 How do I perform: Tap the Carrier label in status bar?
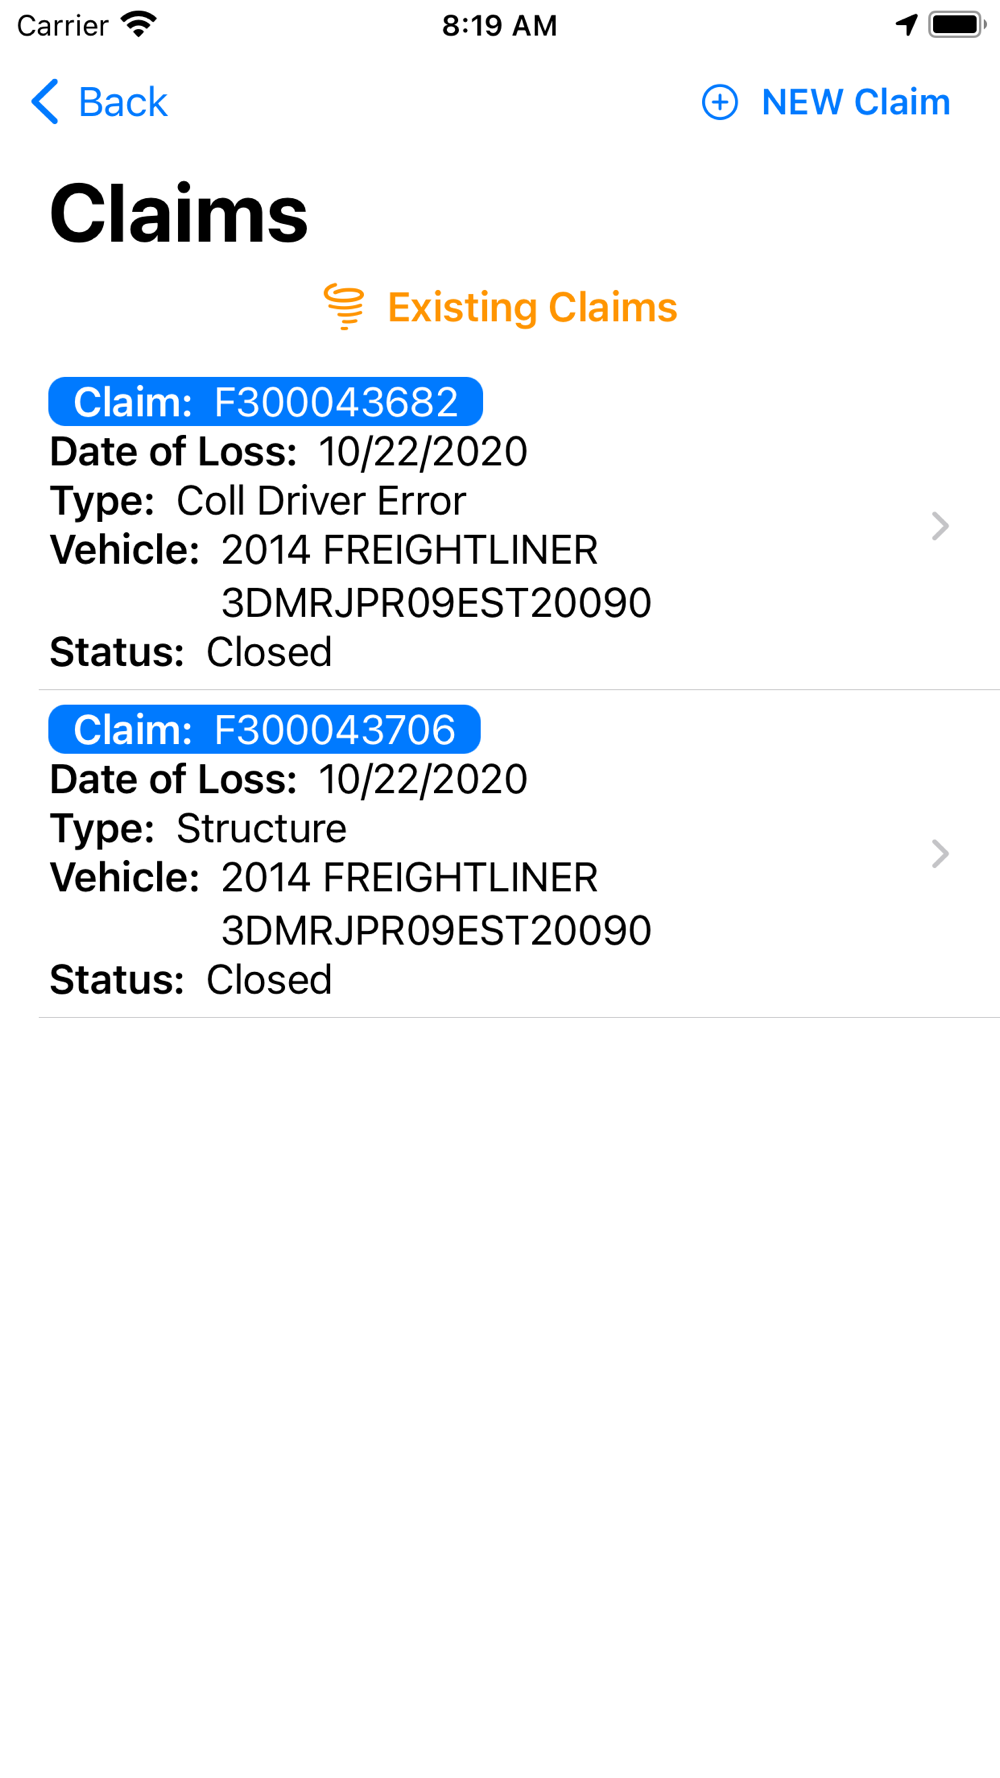click(62, 25)
